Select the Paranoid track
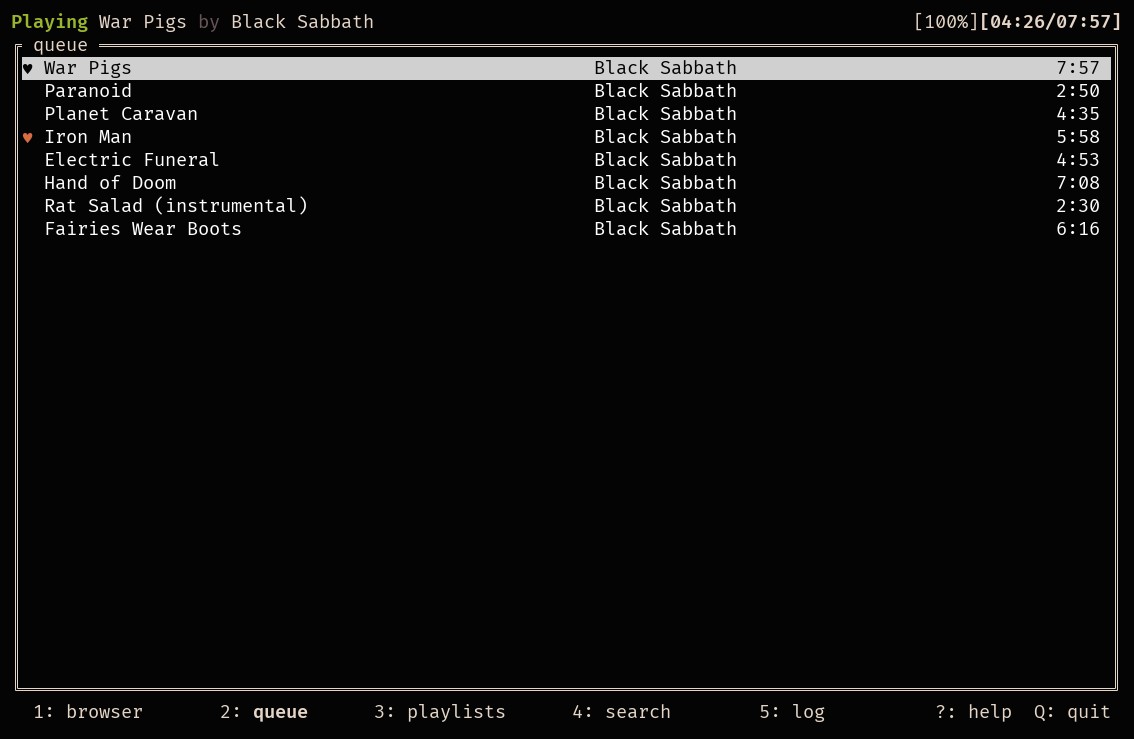1134x739 pixels. tap(88, 91)
